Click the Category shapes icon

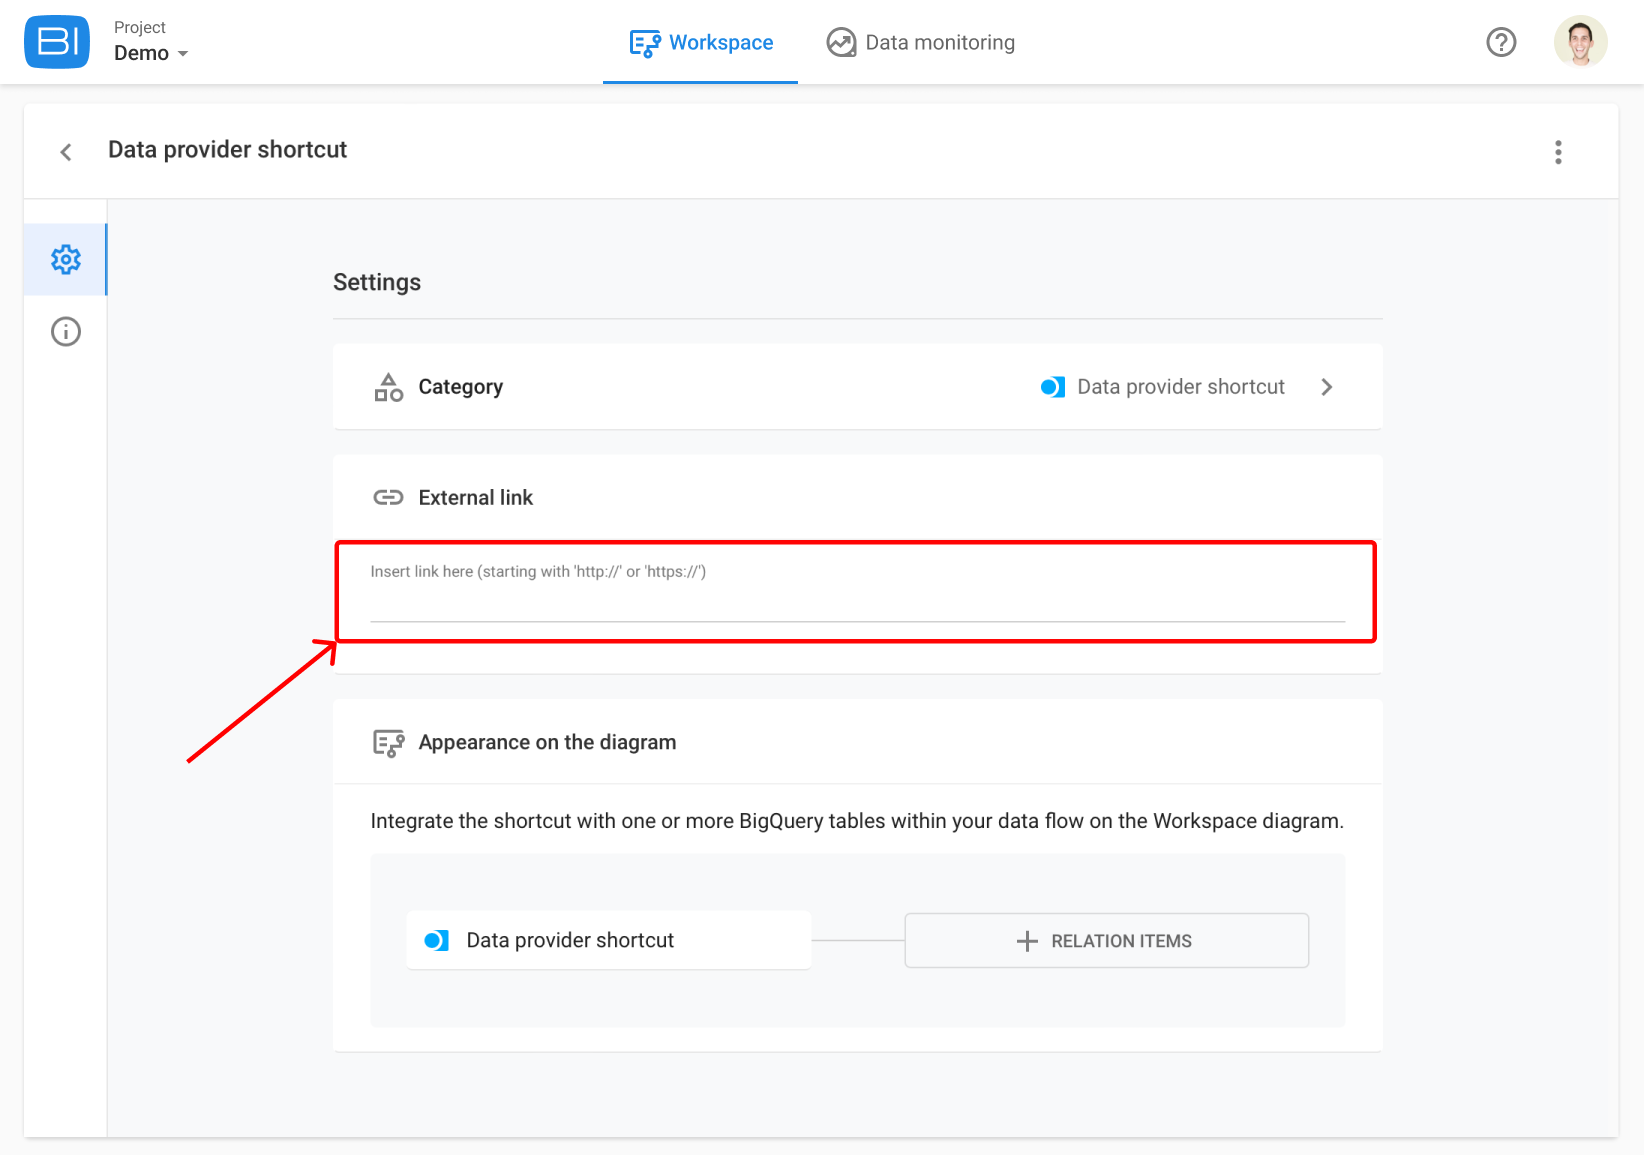pyautogui.click(x=388, y=387)
